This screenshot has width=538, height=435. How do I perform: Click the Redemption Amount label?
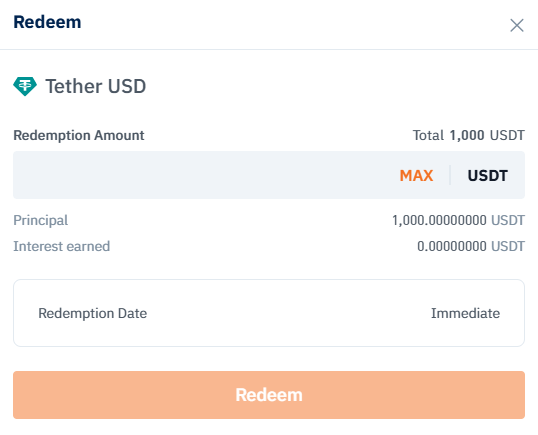(x=79, y=136)
